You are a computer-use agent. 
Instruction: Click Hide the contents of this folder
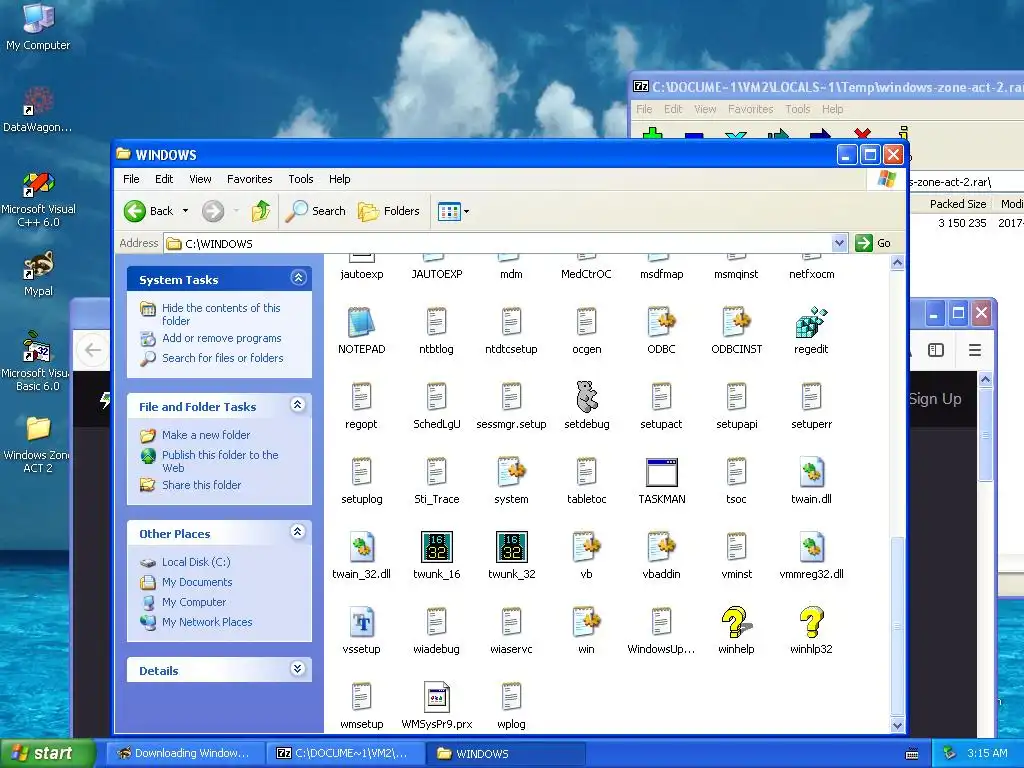pyautogui.click(x=221, y=314)
